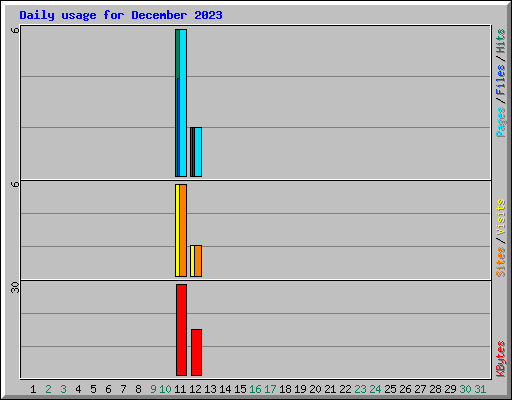Image resolution: width=512 pixels, height=400 pixels.
Task: Click day 6 on the x-axis
Action: click(108, 389)
